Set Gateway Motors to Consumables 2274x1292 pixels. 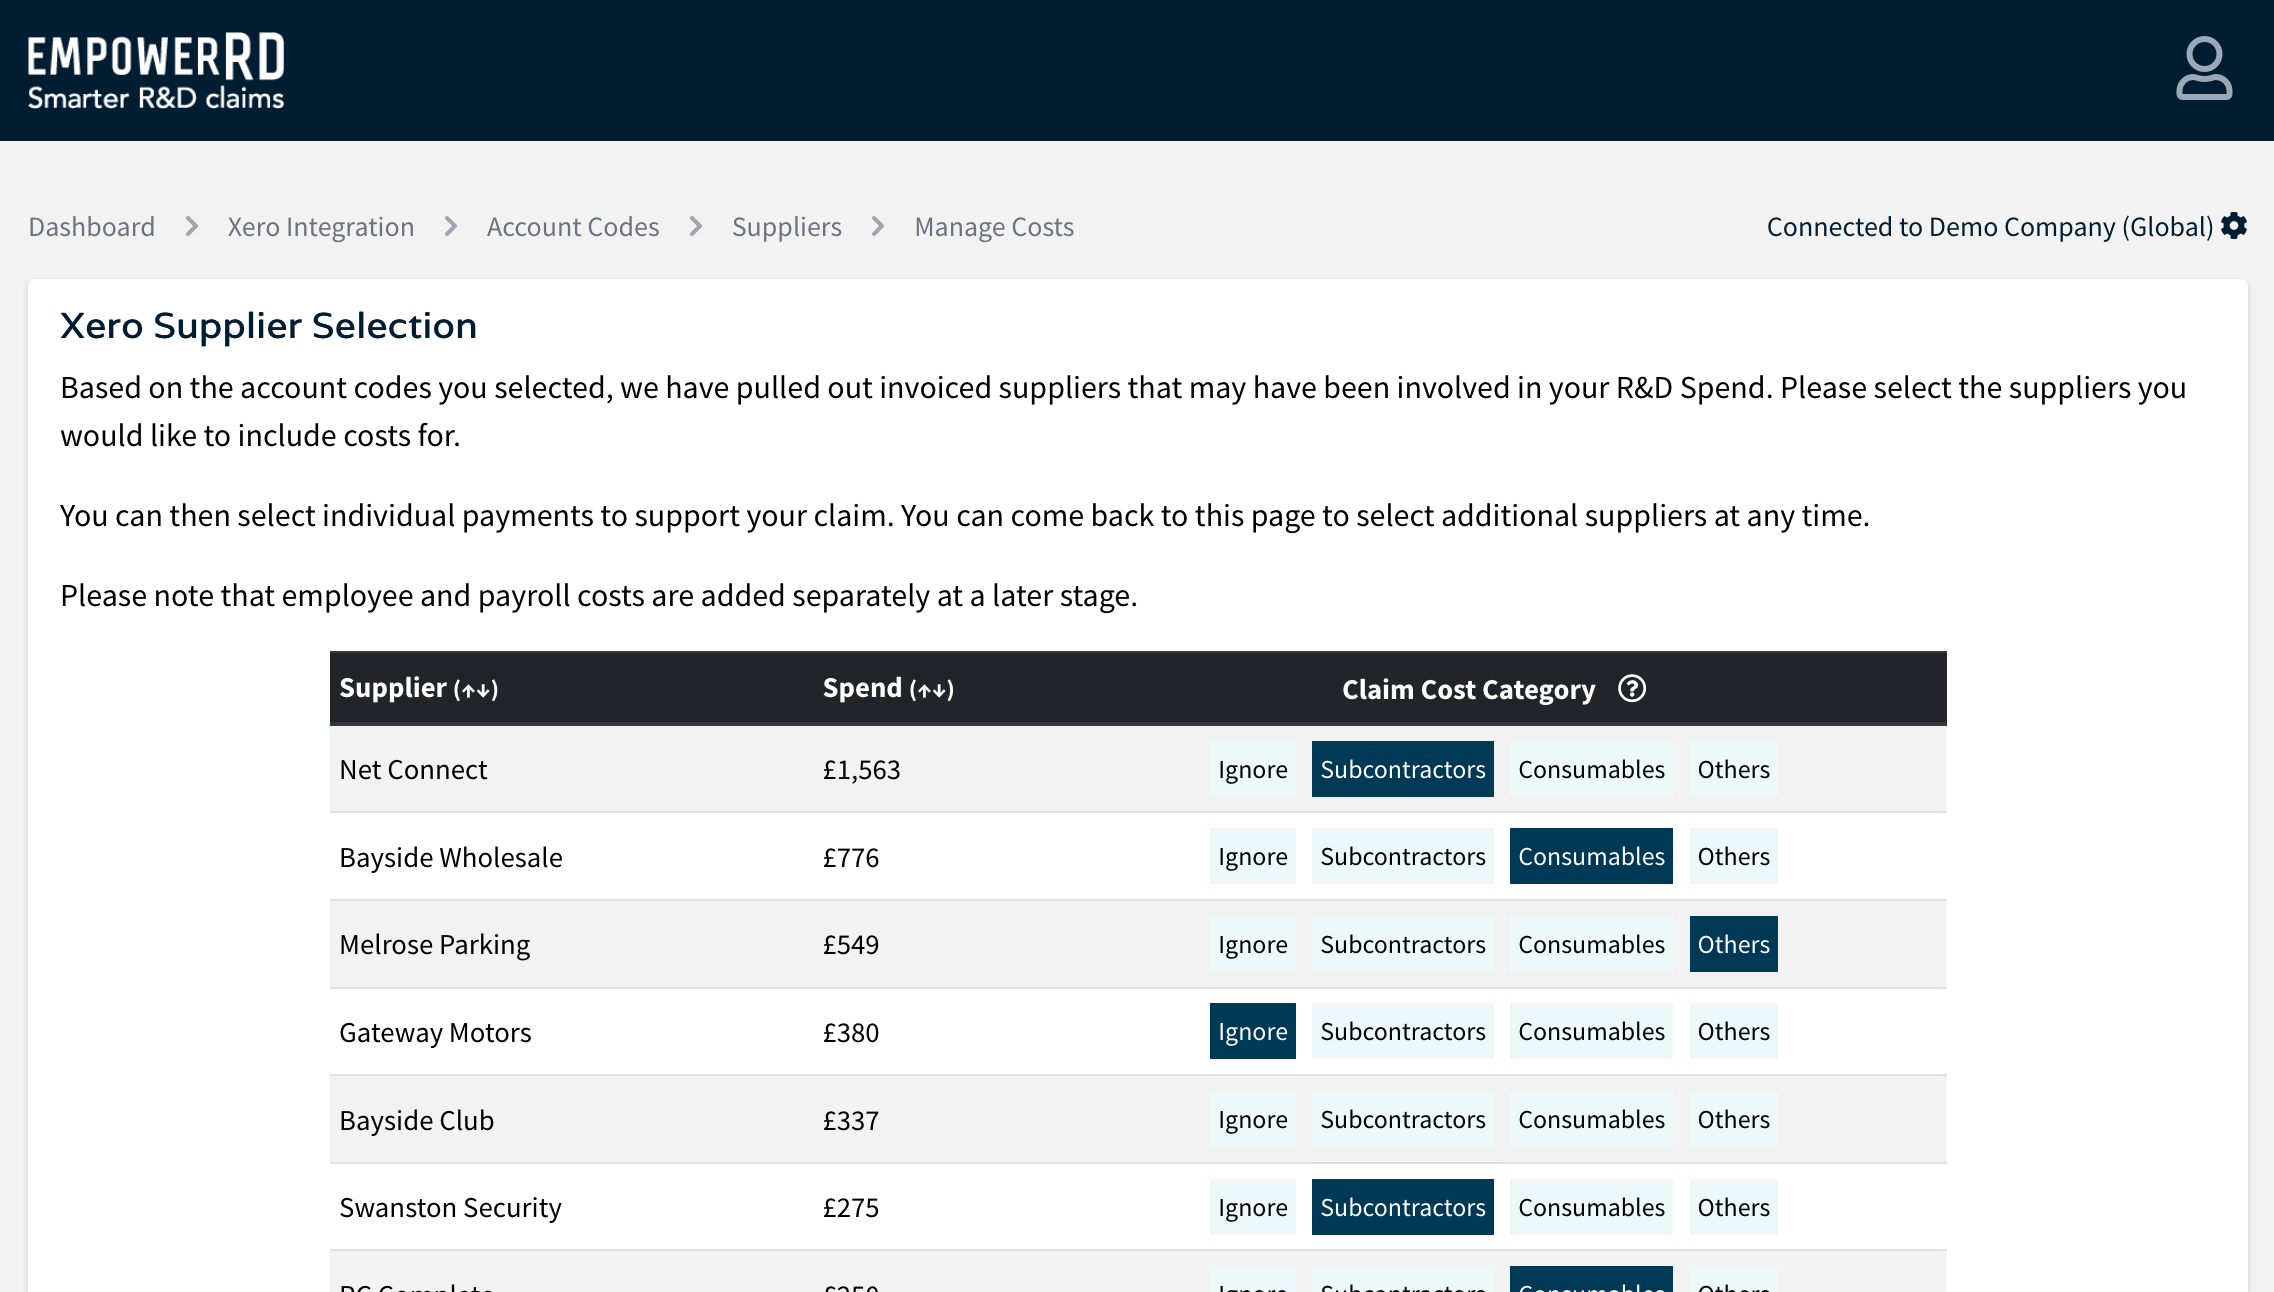coord(1591,1031)
